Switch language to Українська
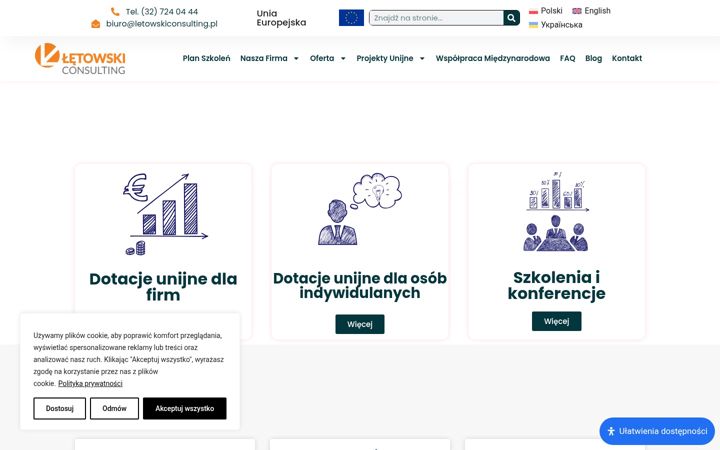The width and height of the screenshot is (720, 450). coord(561,25)
